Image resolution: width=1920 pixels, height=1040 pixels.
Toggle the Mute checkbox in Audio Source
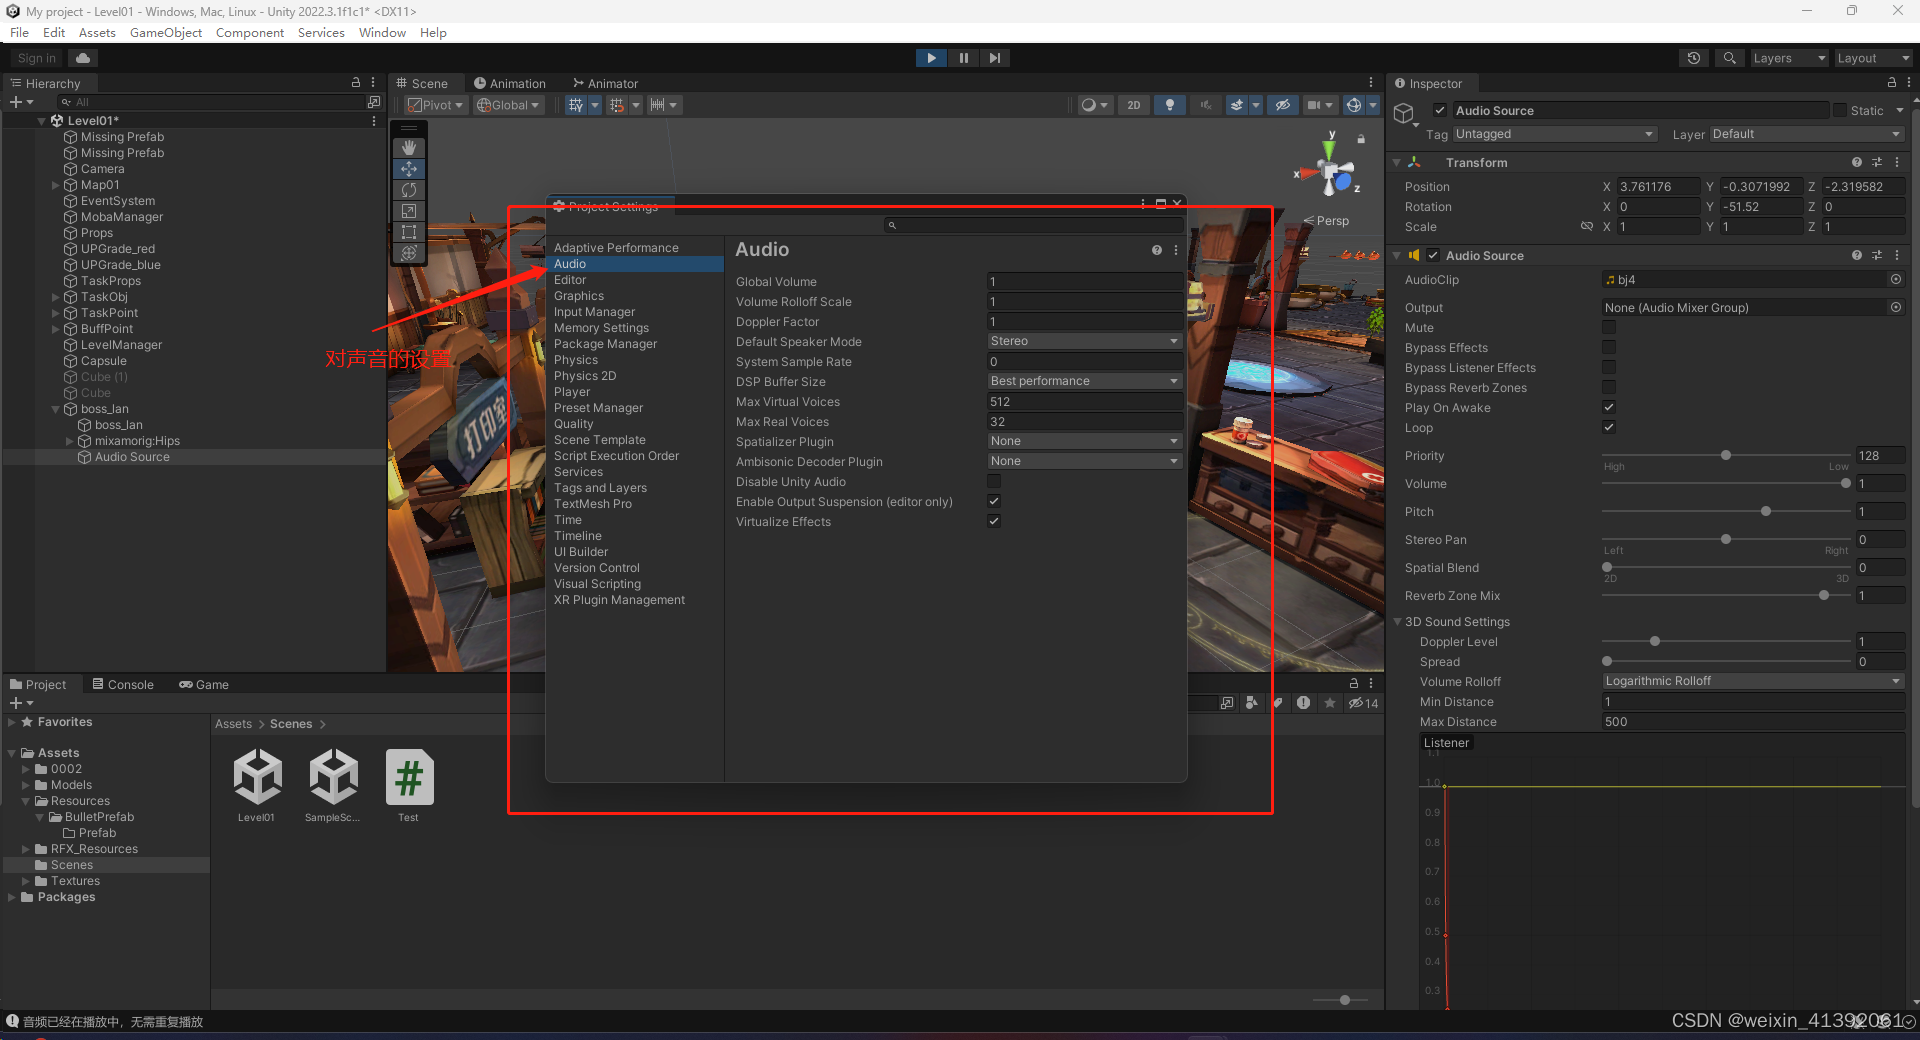(x=1609, y=327)
